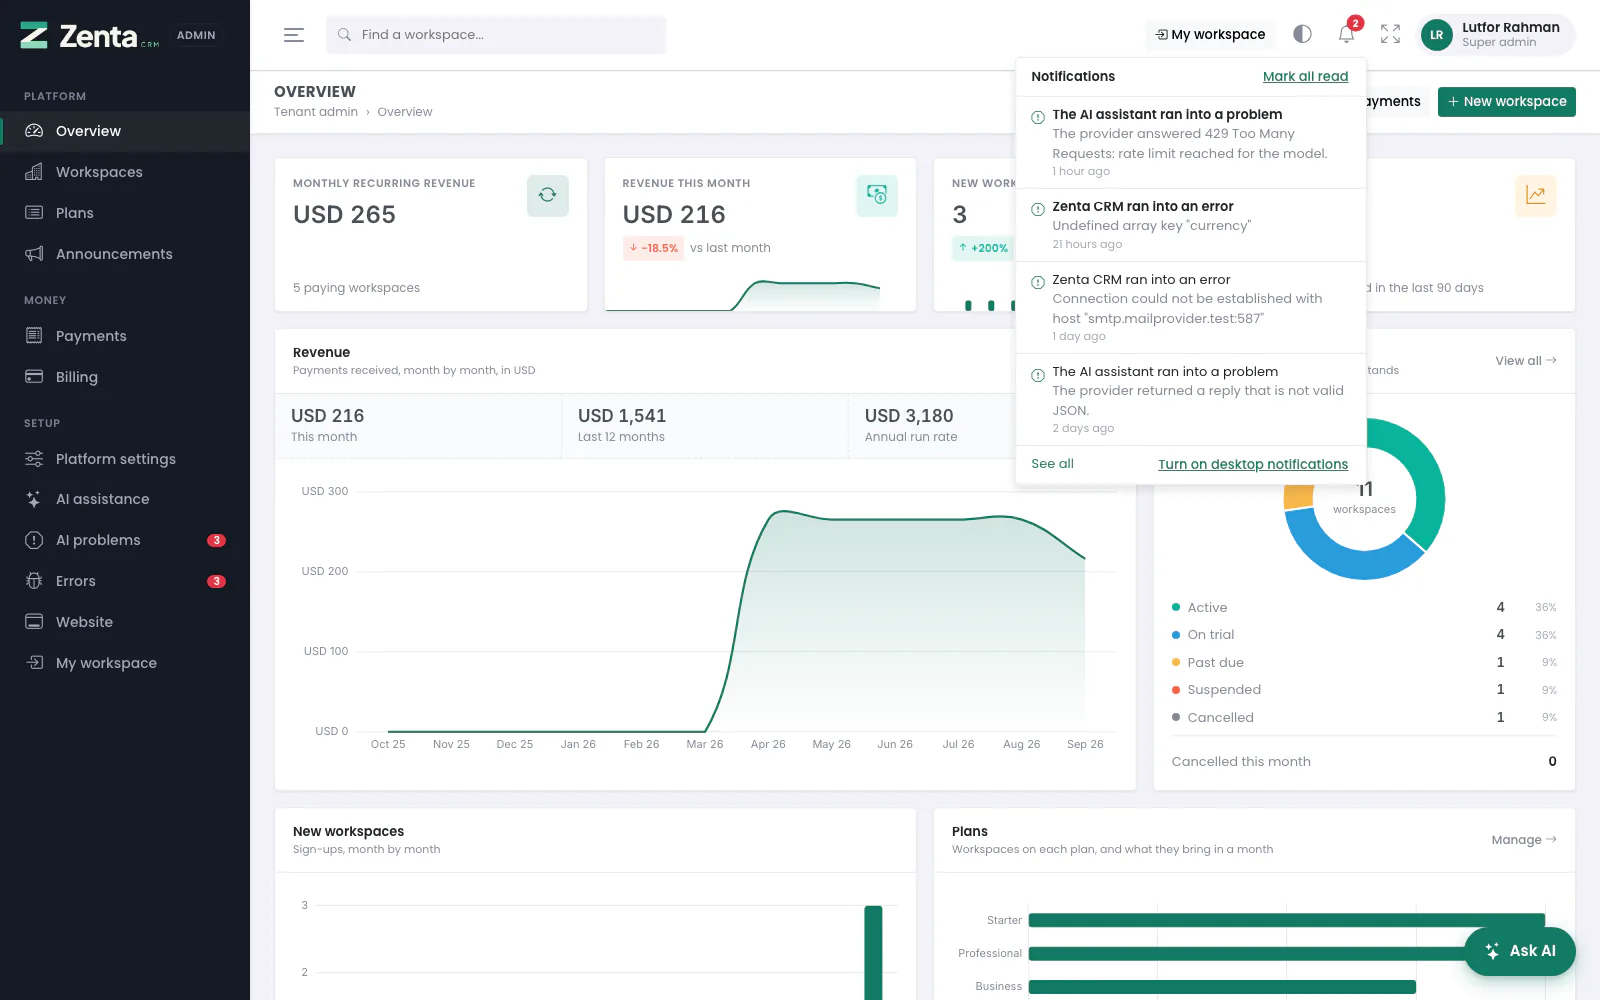Click the Find a workspace search field
Image resolution: width=1600 pixels, height=1000 pixels.
click(x=496, y=35)
